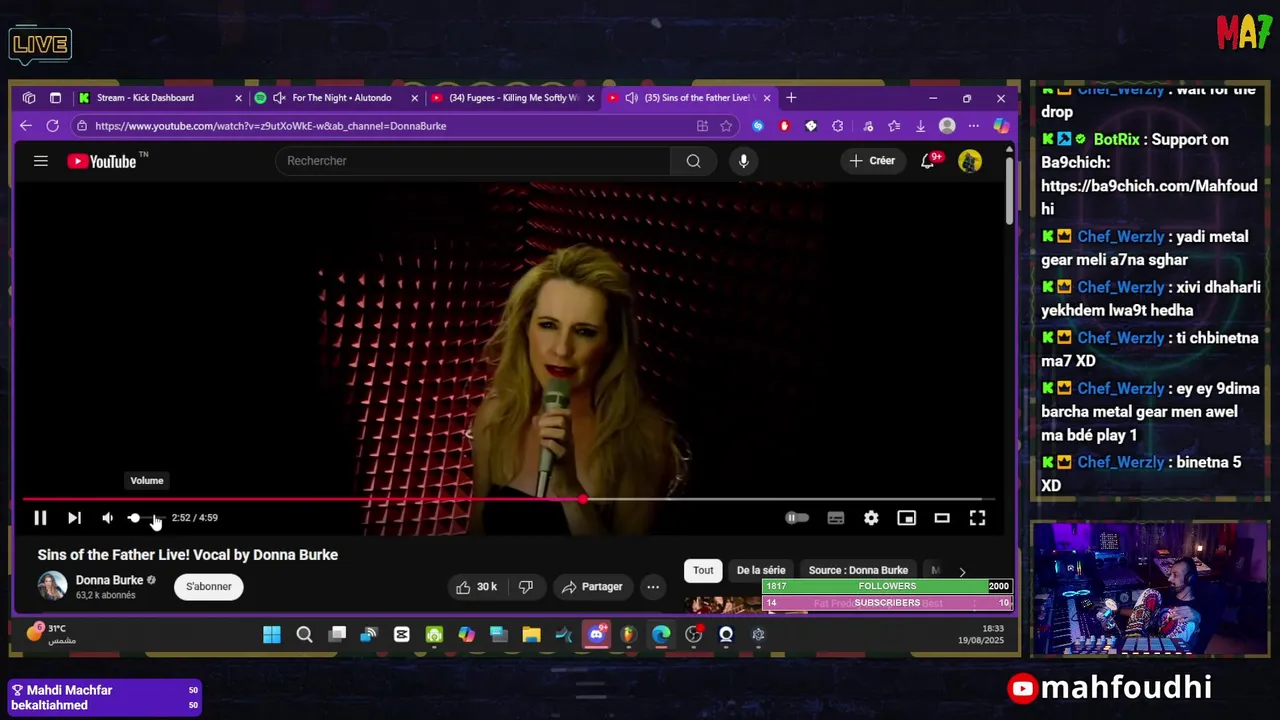Switch to the For The Night • Alutondo tab

342,98
